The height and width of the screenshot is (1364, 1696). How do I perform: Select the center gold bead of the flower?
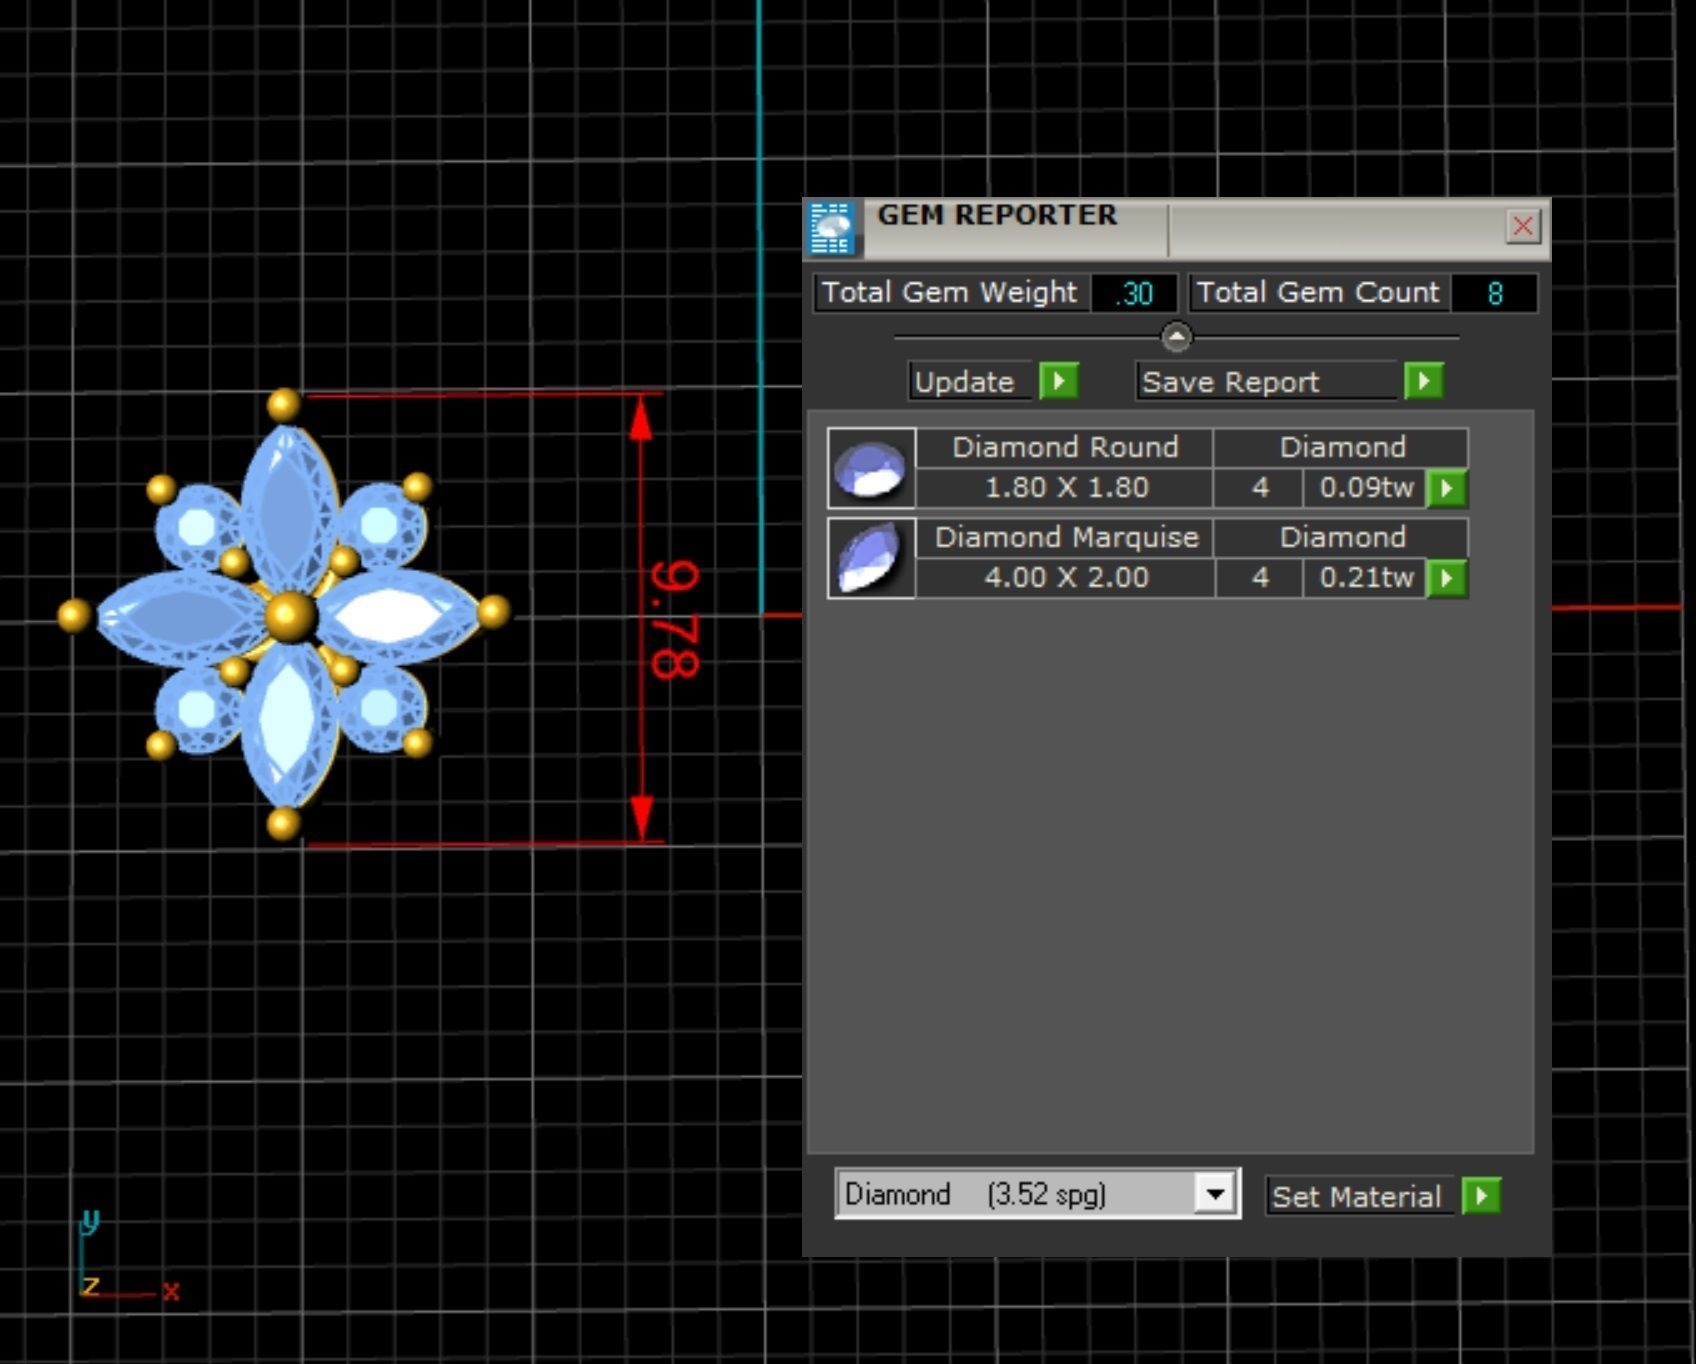click(290, 615)
